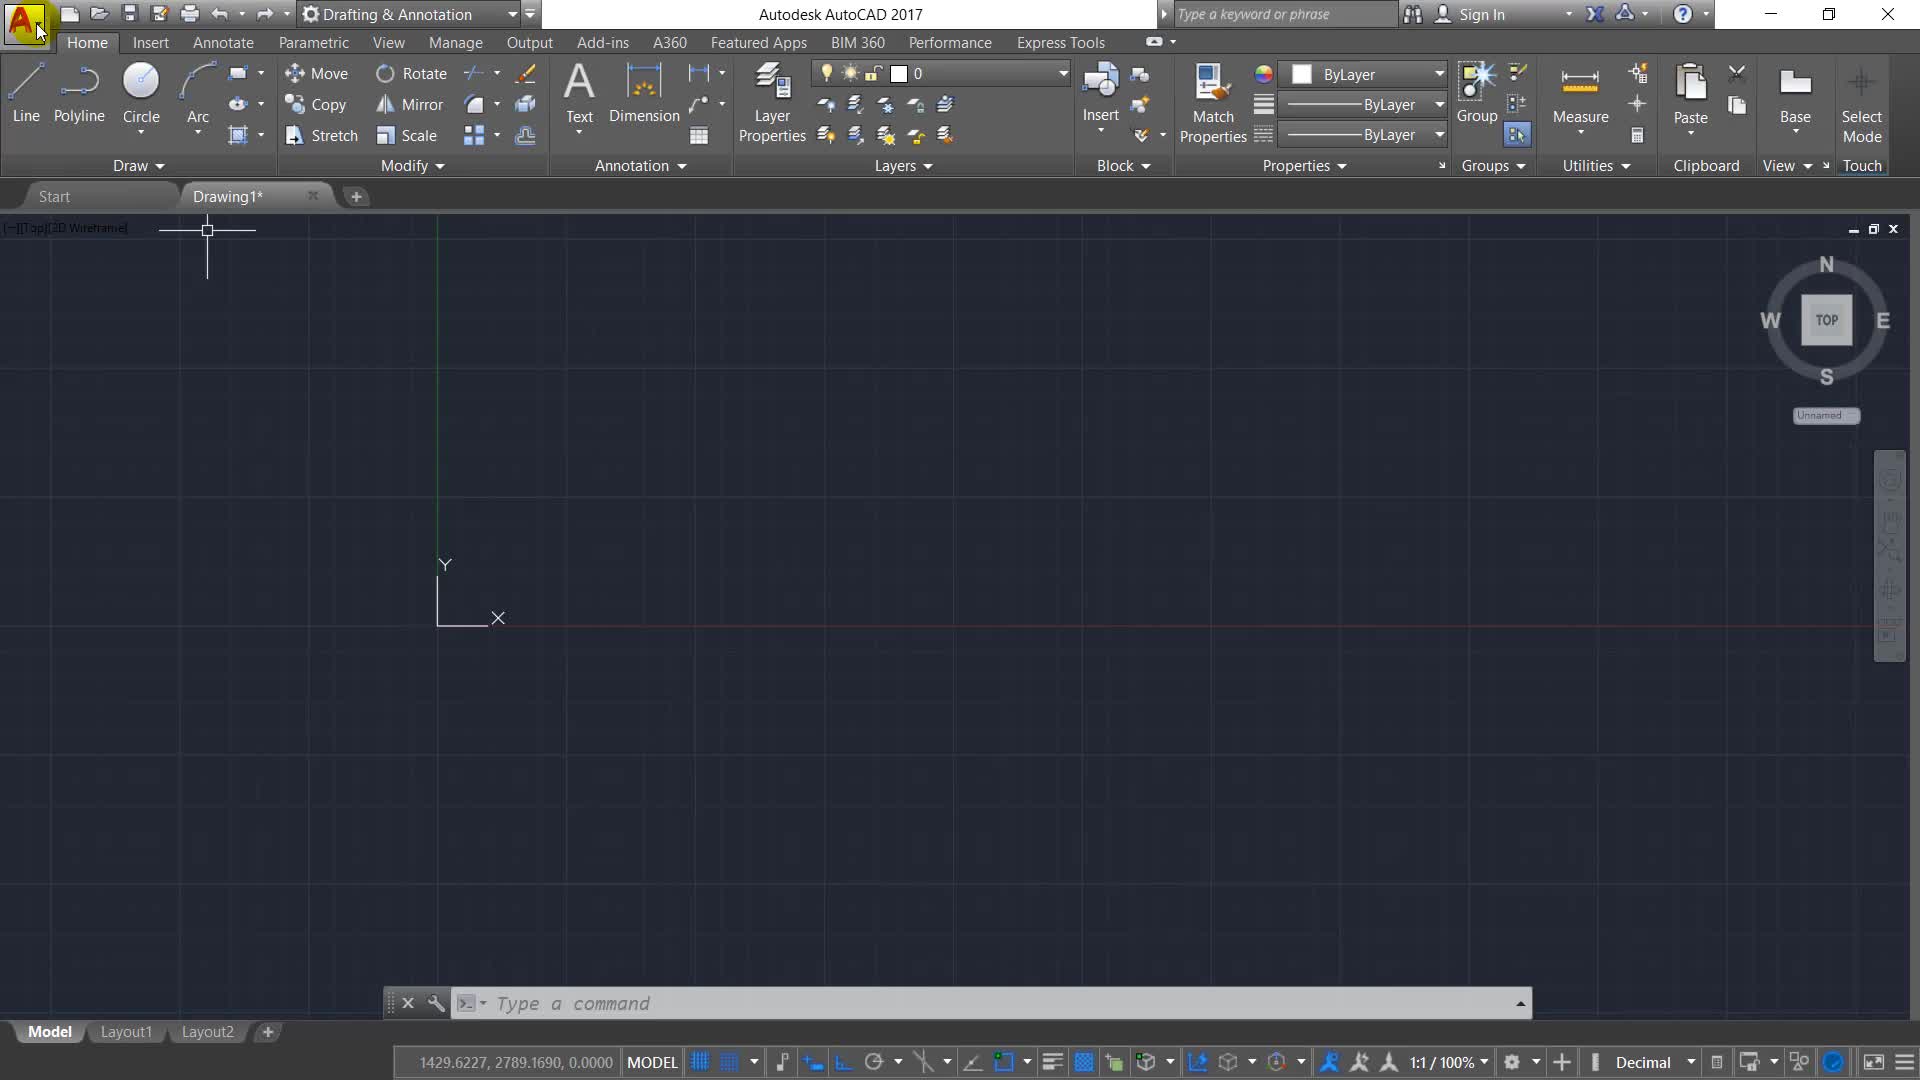Viewport: 1920px width, 1080px height.
Task: Toggle ortho mode in the status bar
Action: [843, 1062]
